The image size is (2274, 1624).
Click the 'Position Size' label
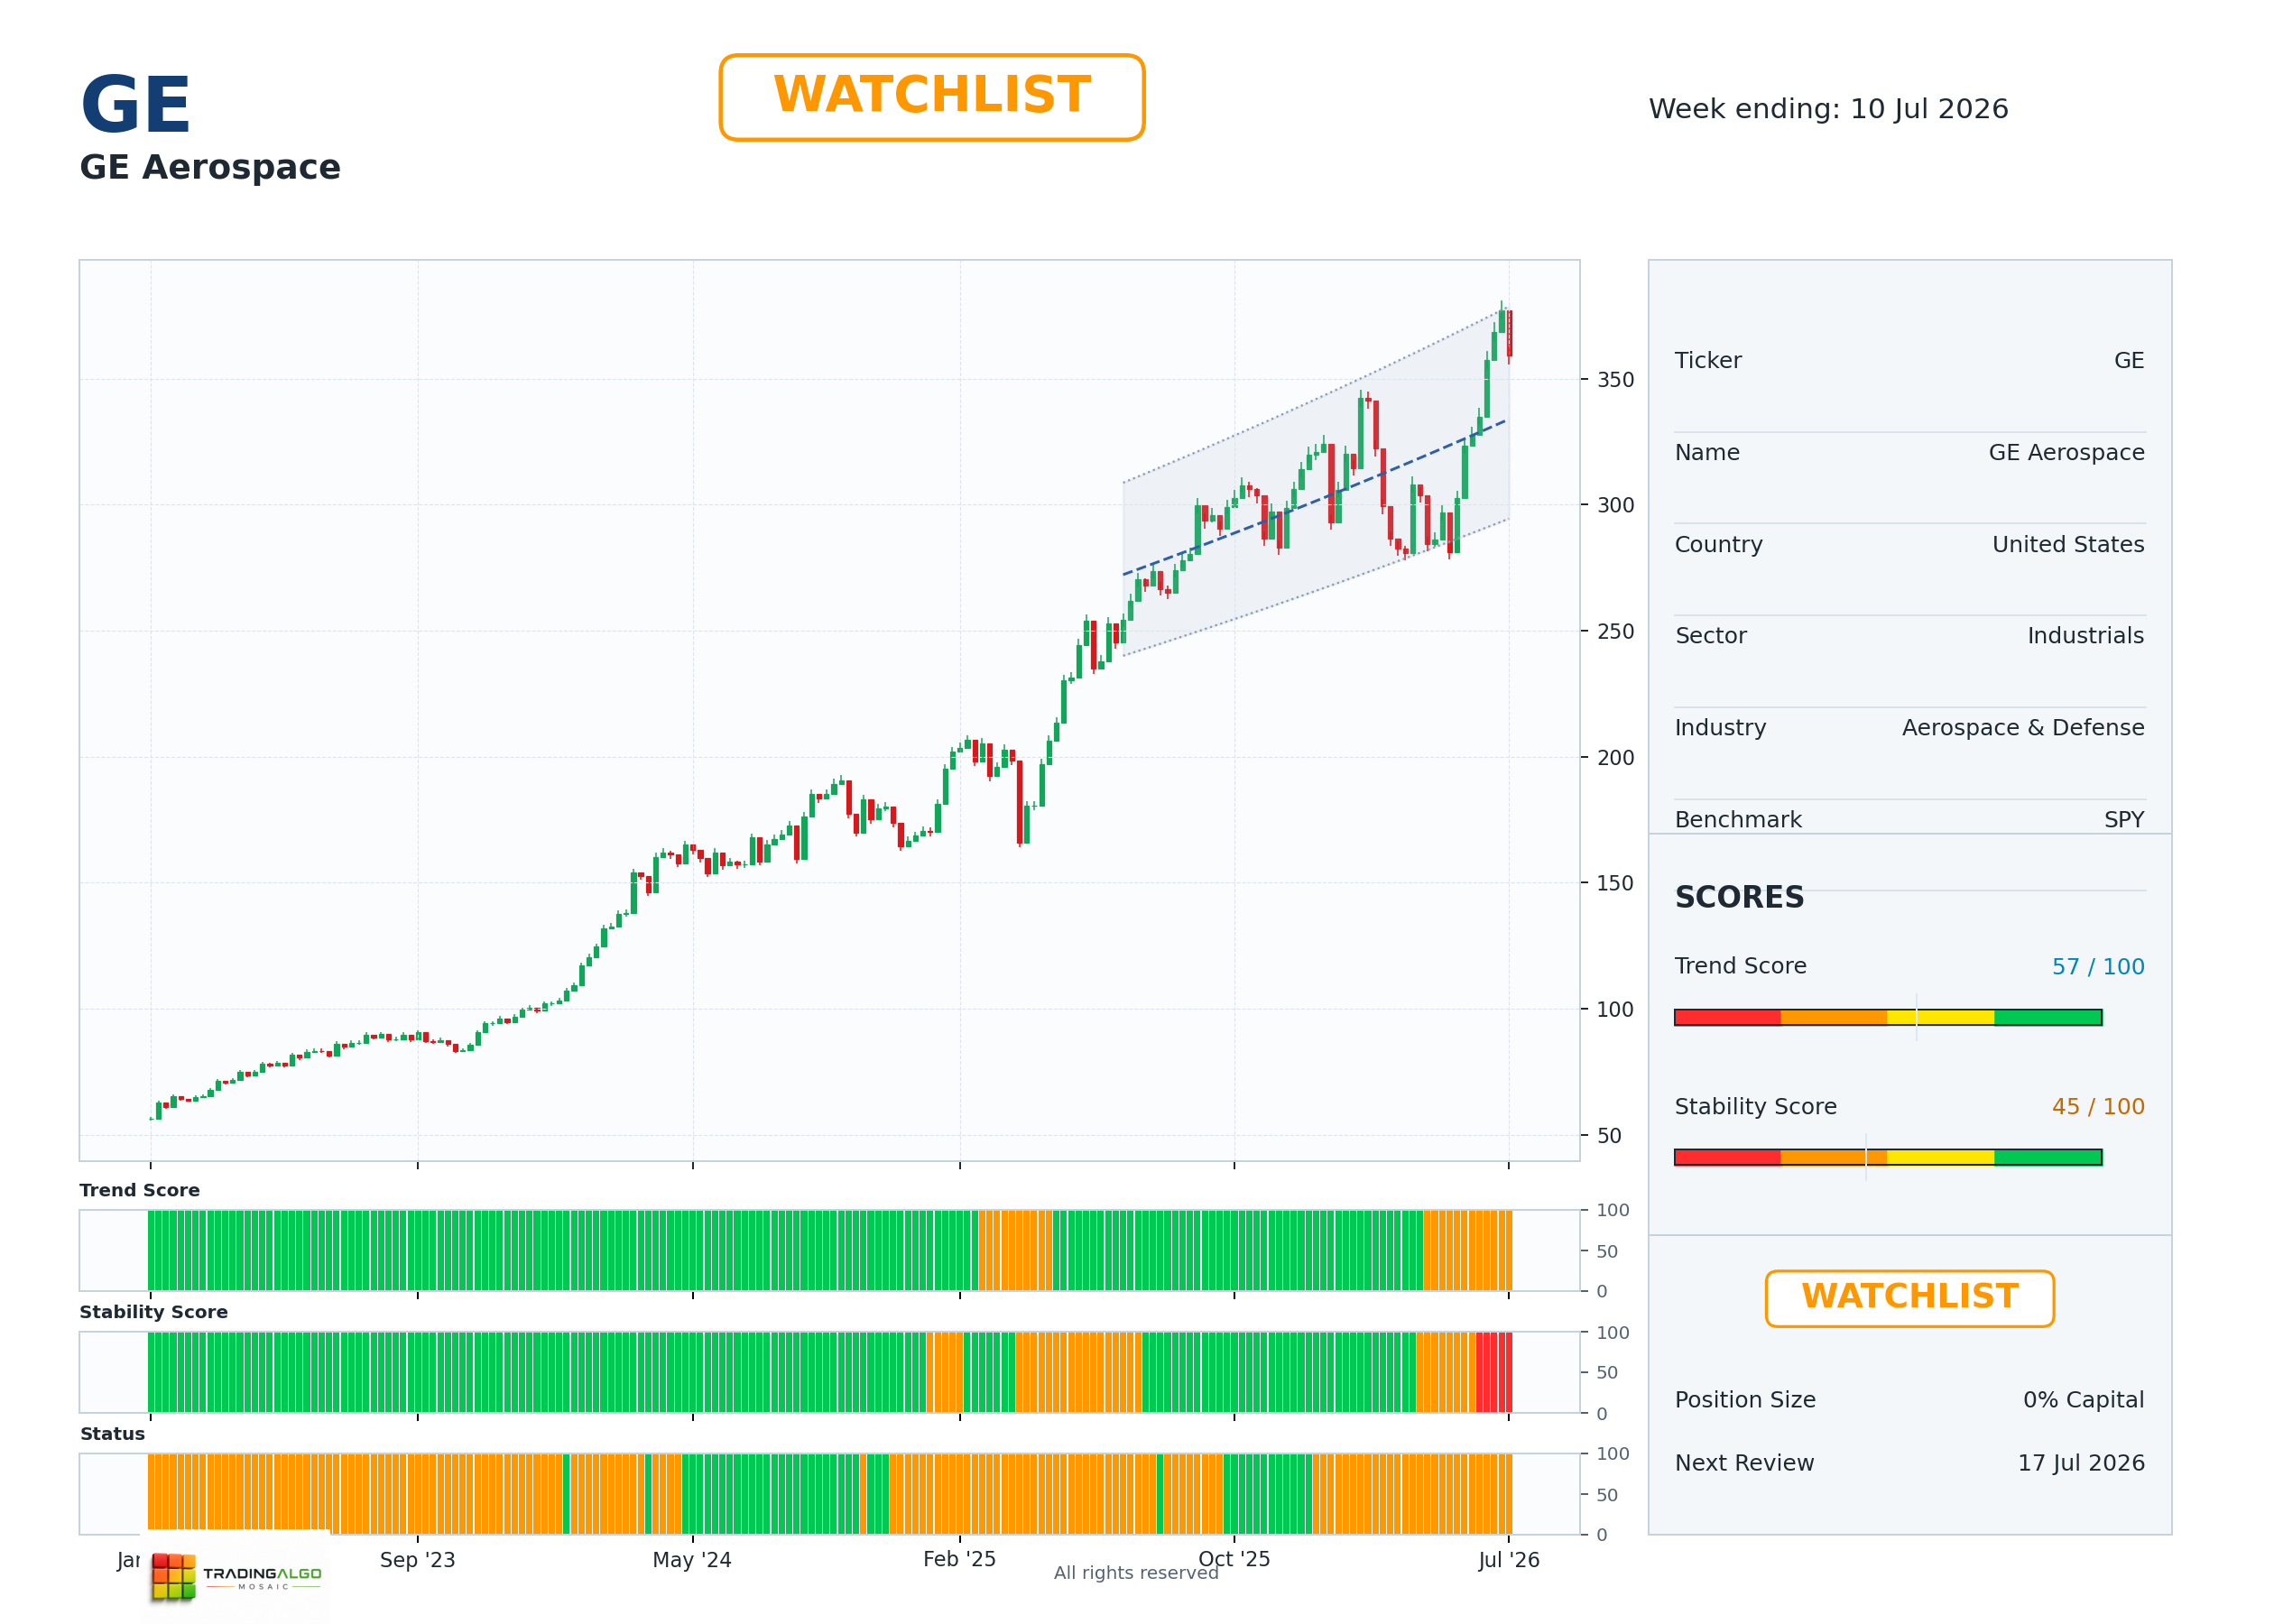tap(1745, 1399)
